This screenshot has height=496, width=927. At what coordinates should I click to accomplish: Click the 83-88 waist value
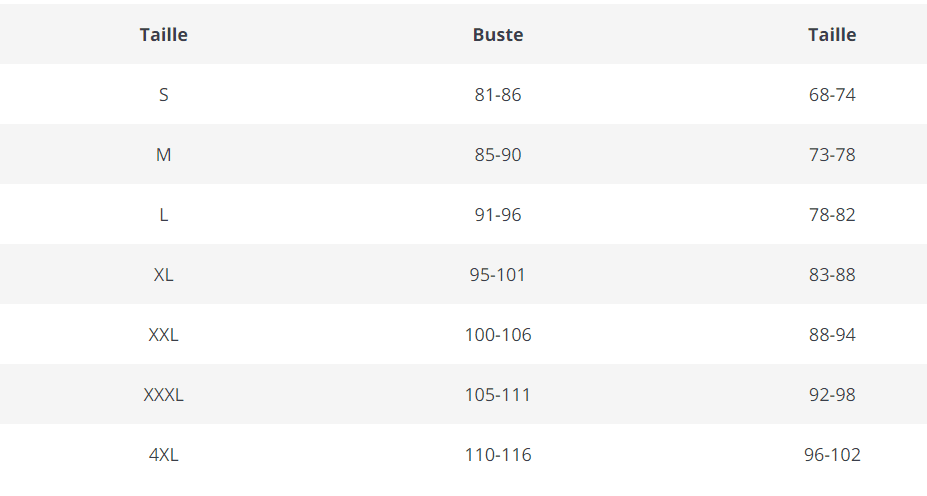click(x=832, y=275)
